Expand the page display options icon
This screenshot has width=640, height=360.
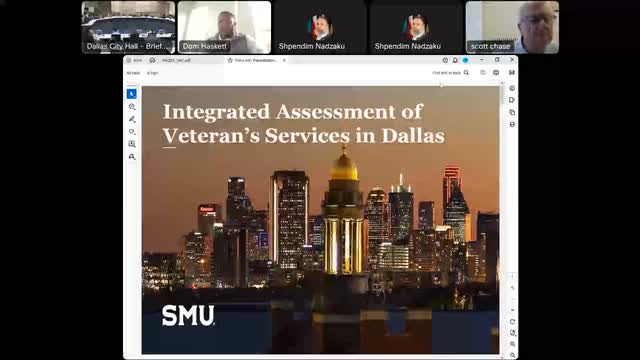coord(512,333)
